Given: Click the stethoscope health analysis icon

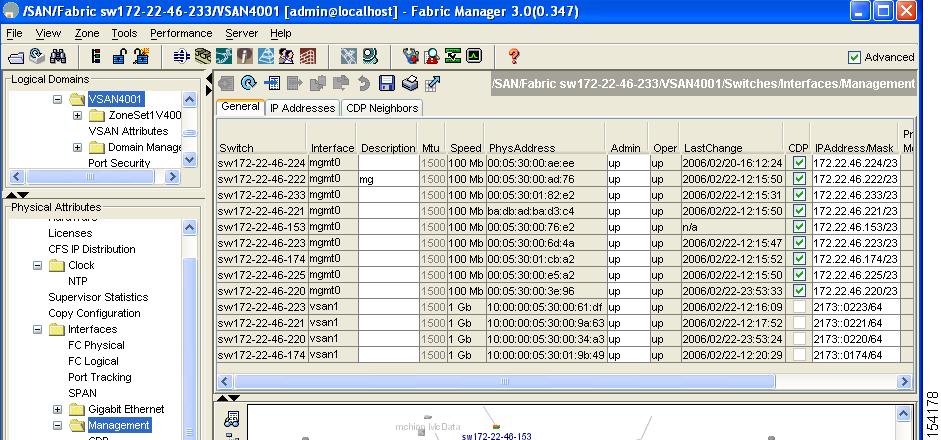Looking at the screenshot, I should click(x=410, y=56).
